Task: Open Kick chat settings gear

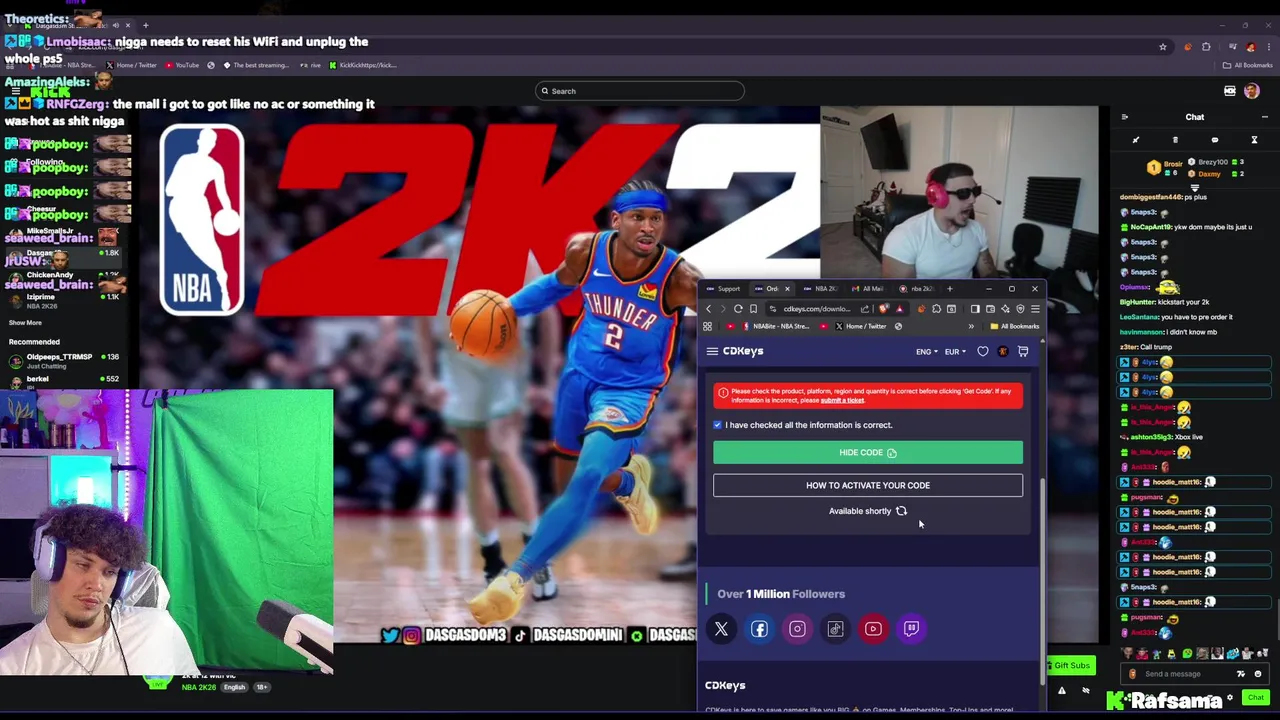Action: point(1230,698)
